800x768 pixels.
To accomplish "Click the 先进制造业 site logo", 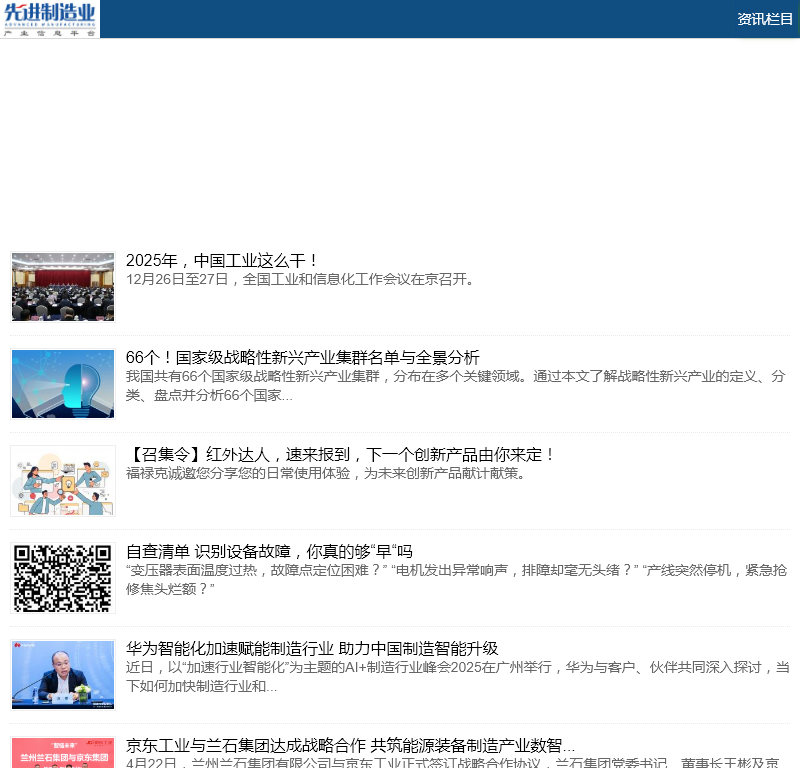I will click(x=50, y=19).
